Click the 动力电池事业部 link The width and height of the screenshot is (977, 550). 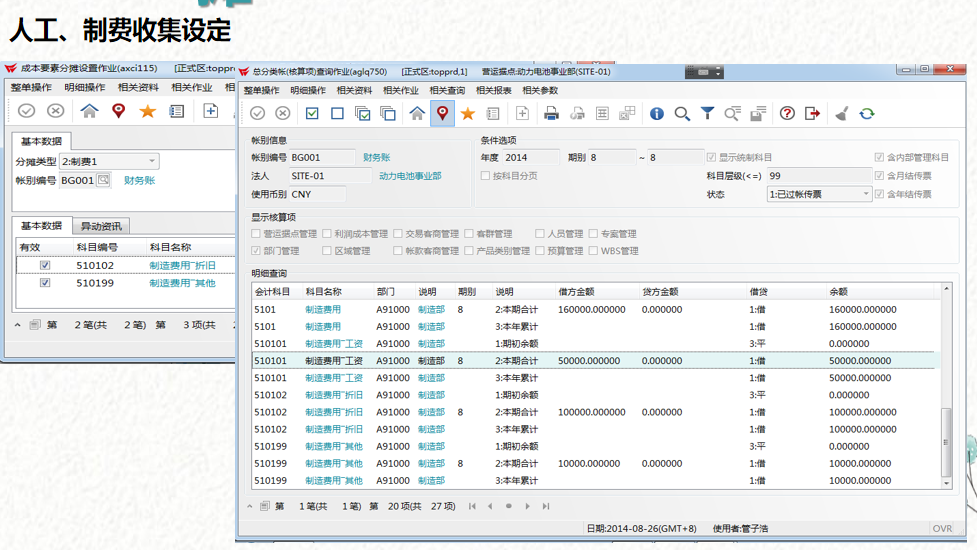pyautogui.click(x=410, y=176)
